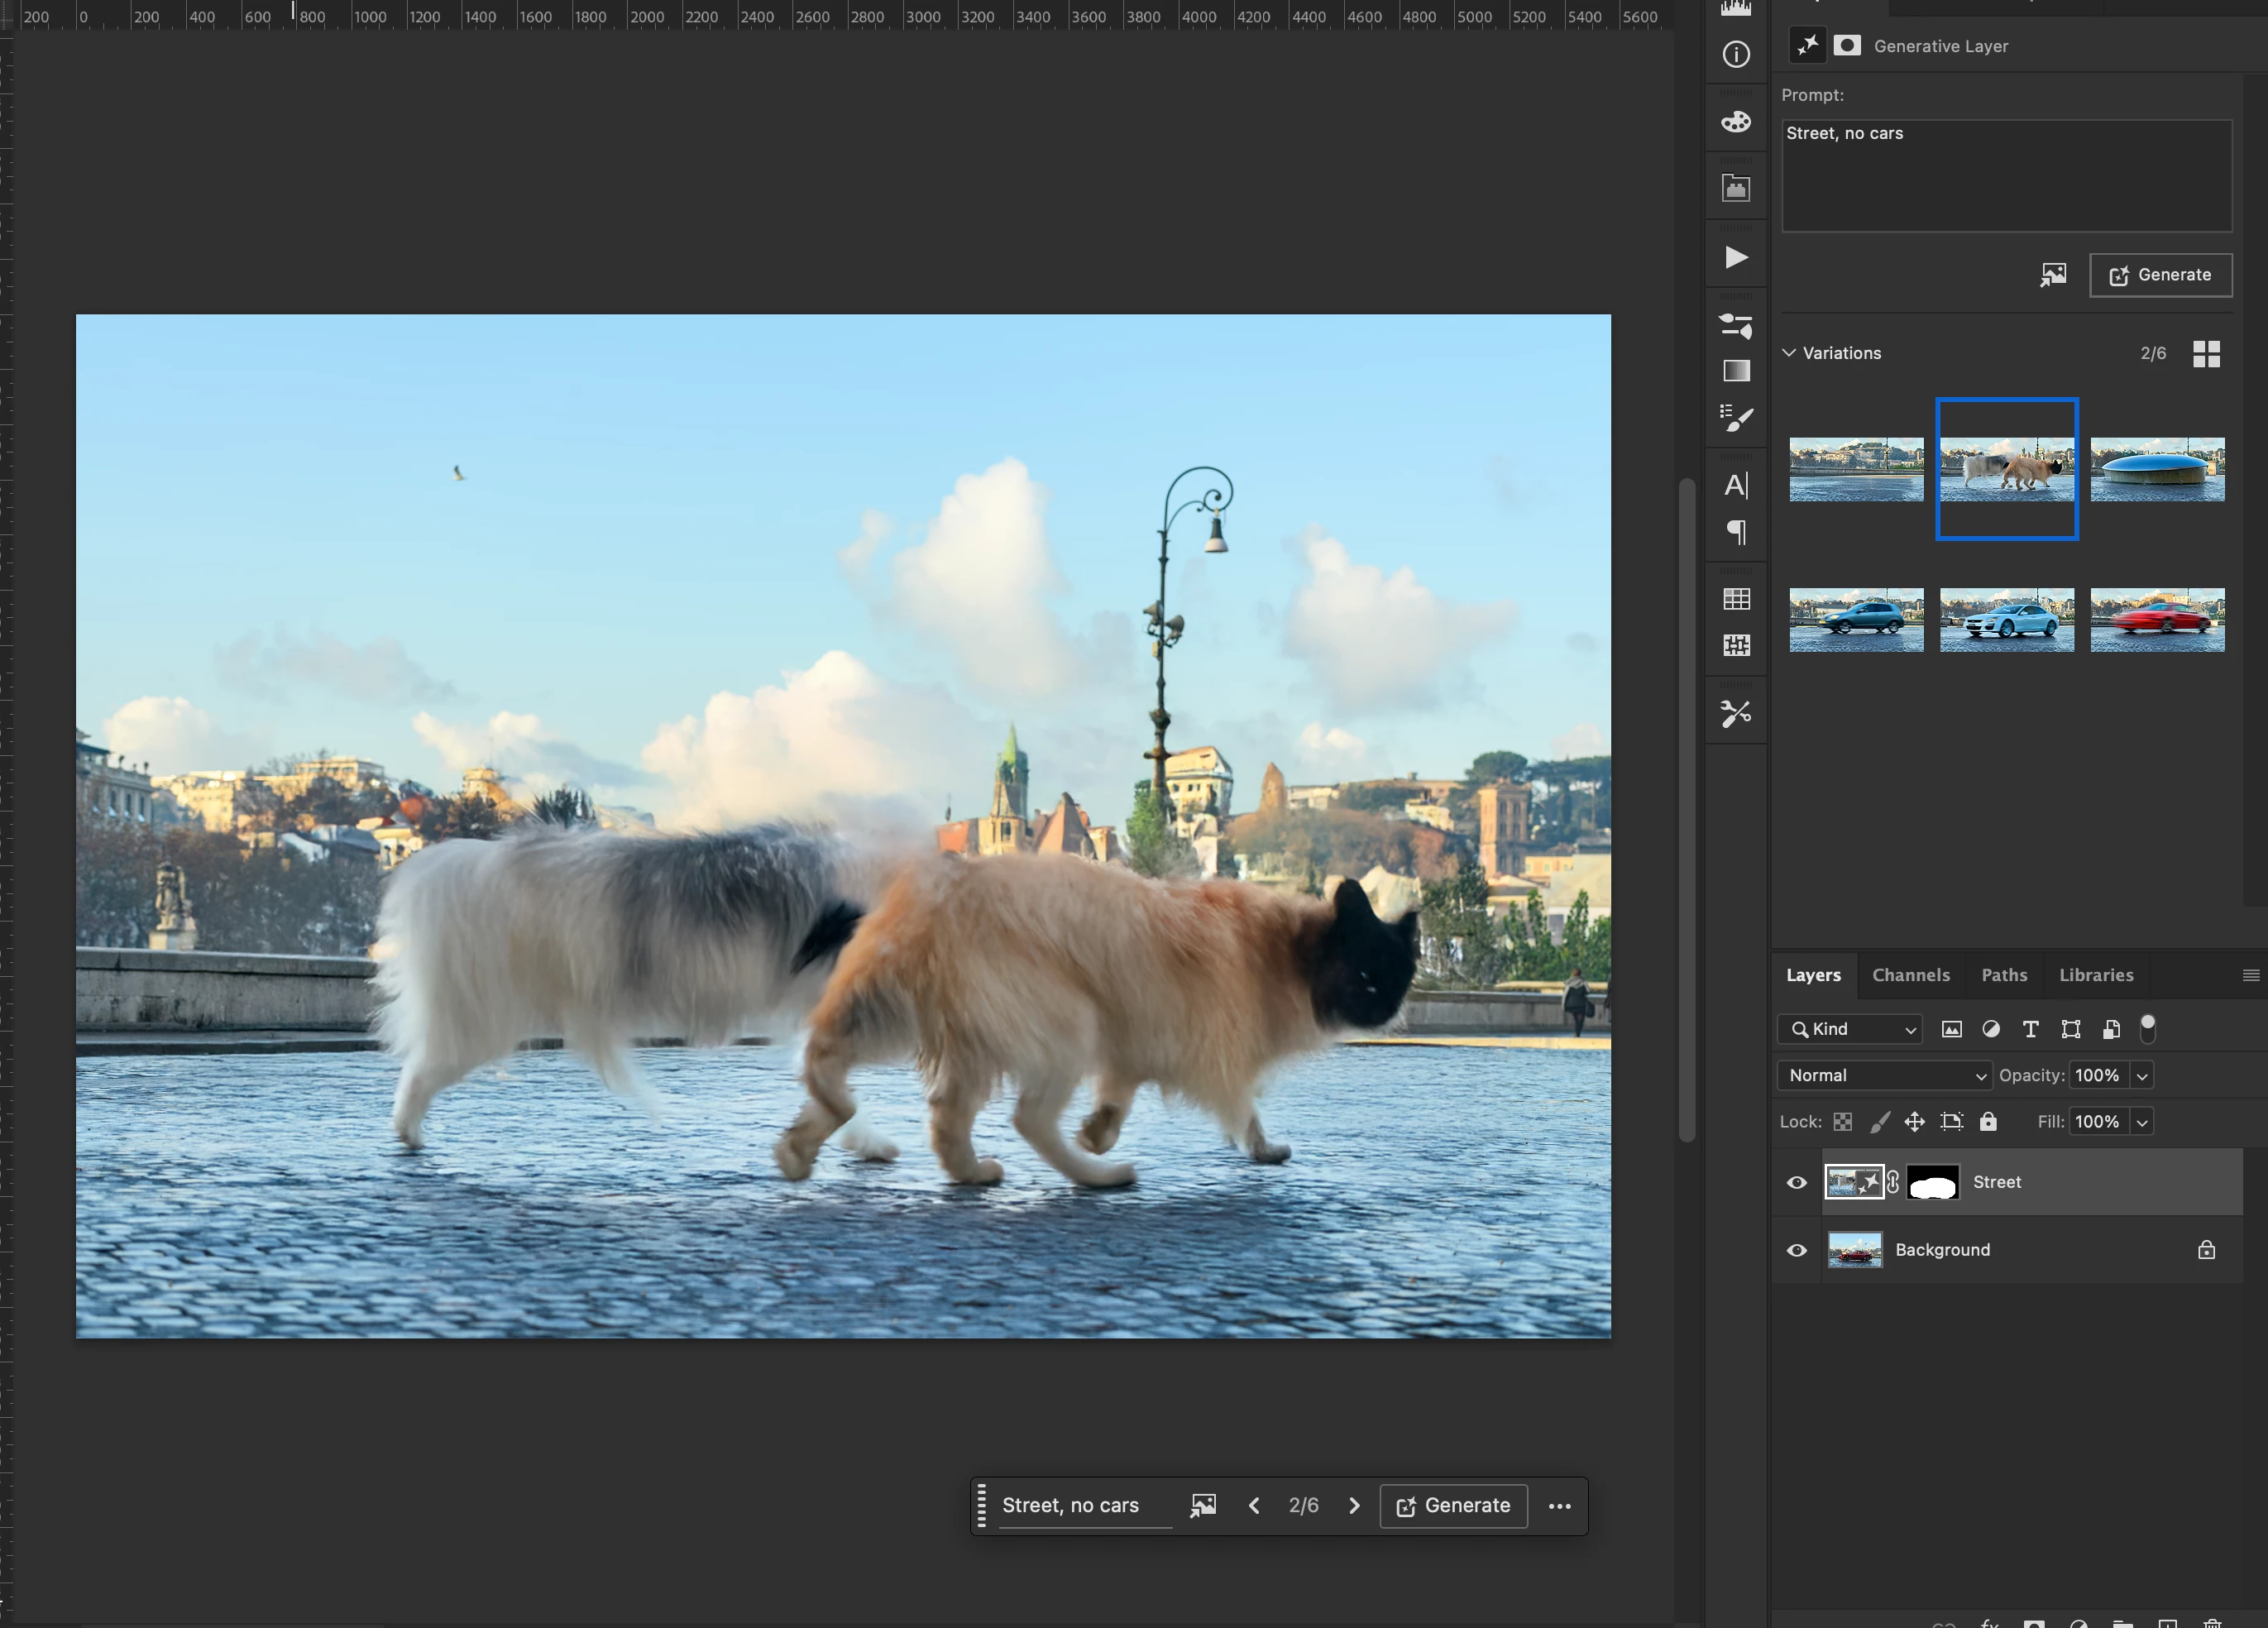Hide the Street layer

click(1797, 1183)
